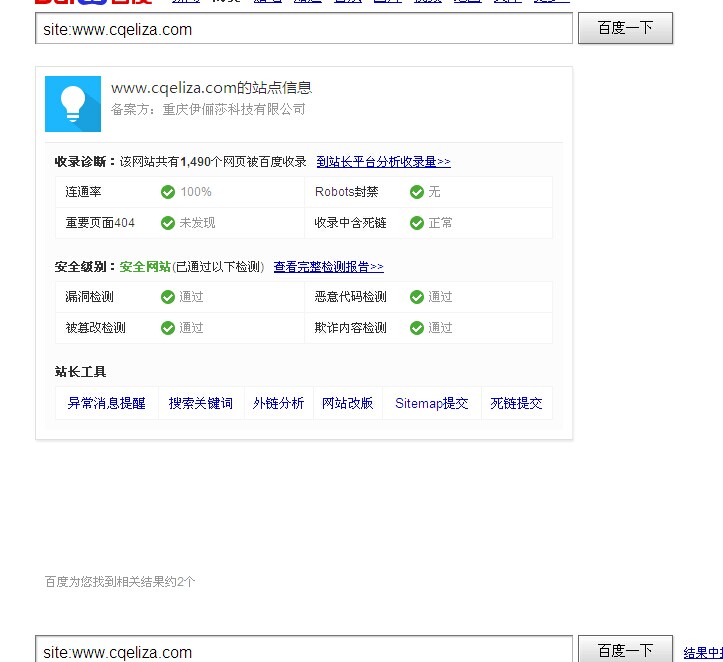Click the top search input field
The height and width of the screenshot is (662, 723).
point(304,29)
